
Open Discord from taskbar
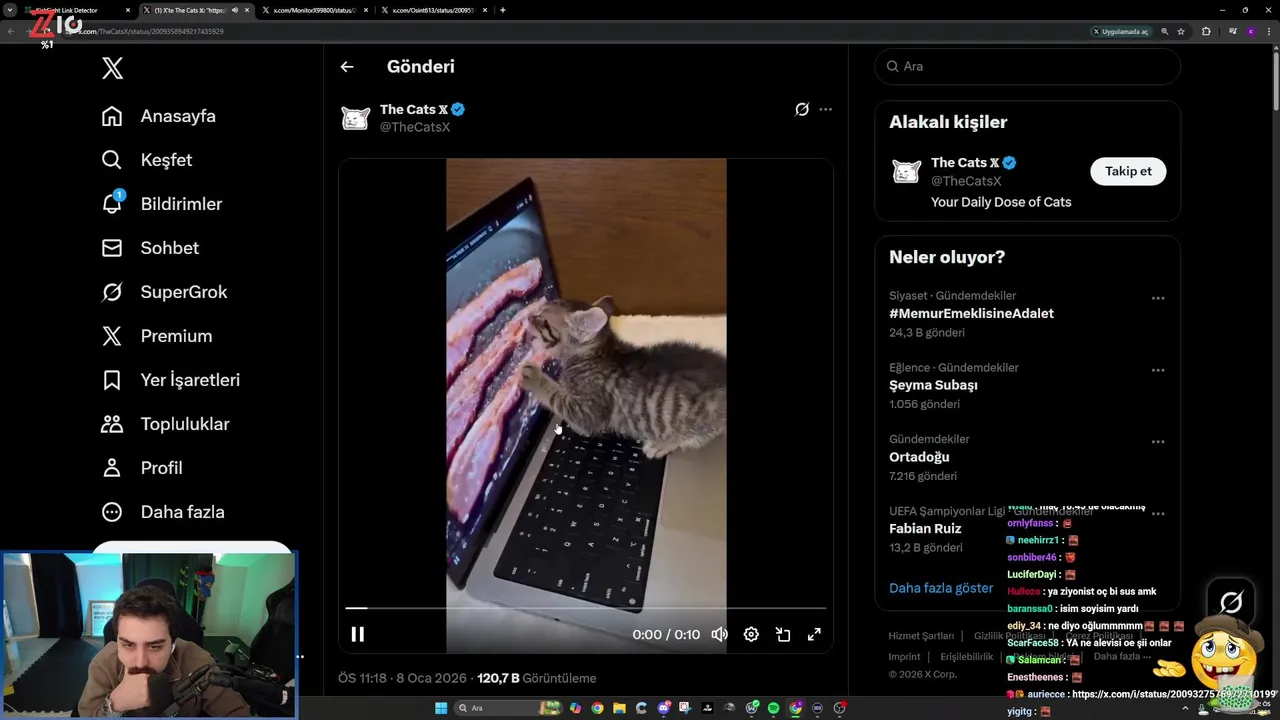(664, 708)
